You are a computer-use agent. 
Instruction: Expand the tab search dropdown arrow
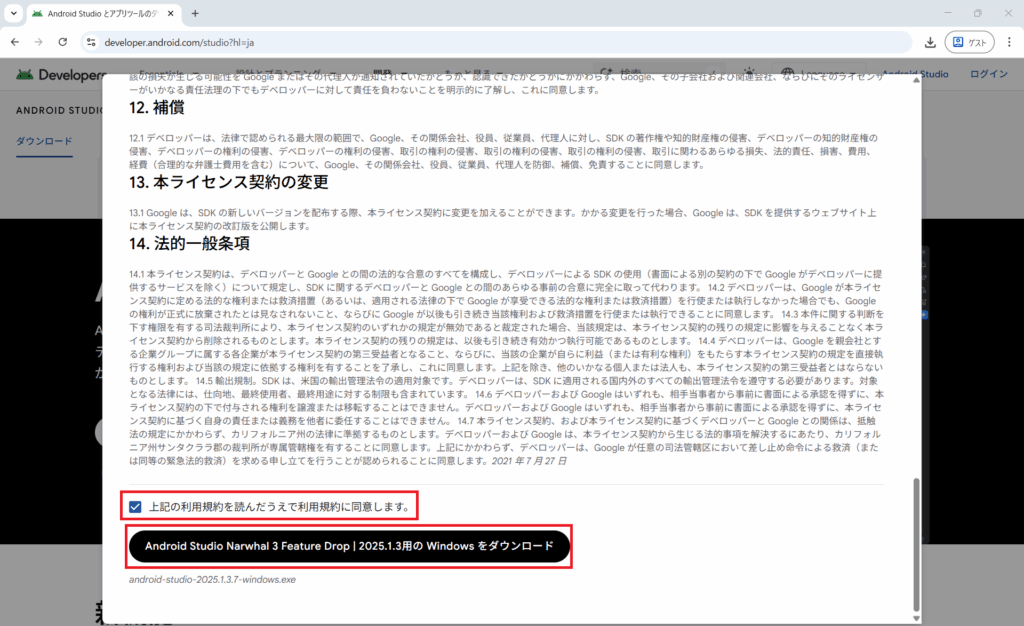click(x=13, y=14)
